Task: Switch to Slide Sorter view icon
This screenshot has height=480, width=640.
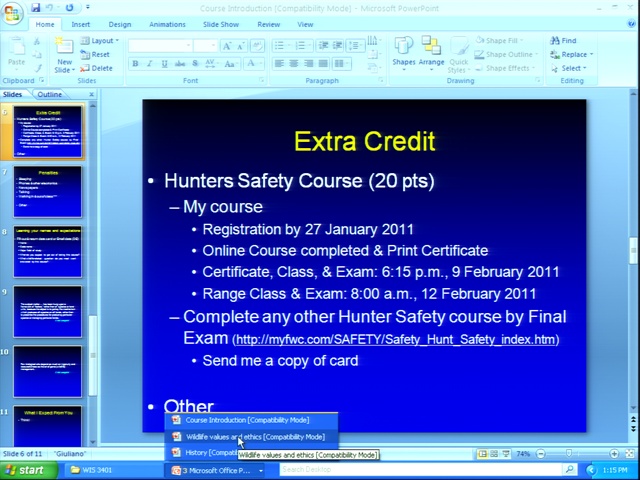Action: click(x=494, y=453)
